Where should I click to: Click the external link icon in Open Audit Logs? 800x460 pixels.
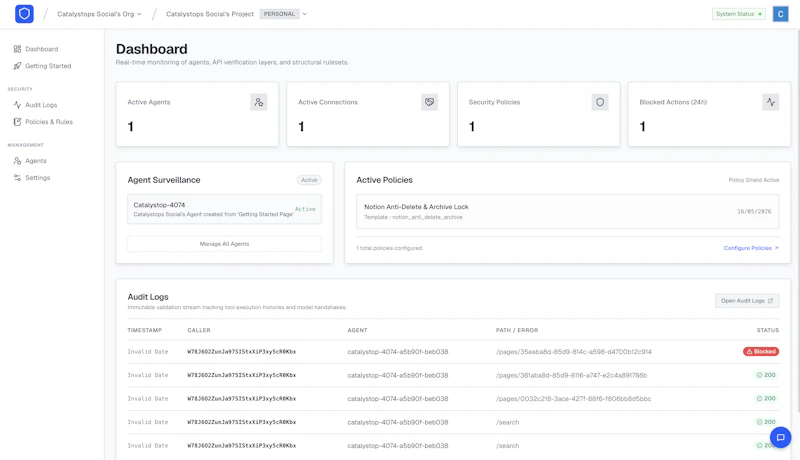pos(770,301)
